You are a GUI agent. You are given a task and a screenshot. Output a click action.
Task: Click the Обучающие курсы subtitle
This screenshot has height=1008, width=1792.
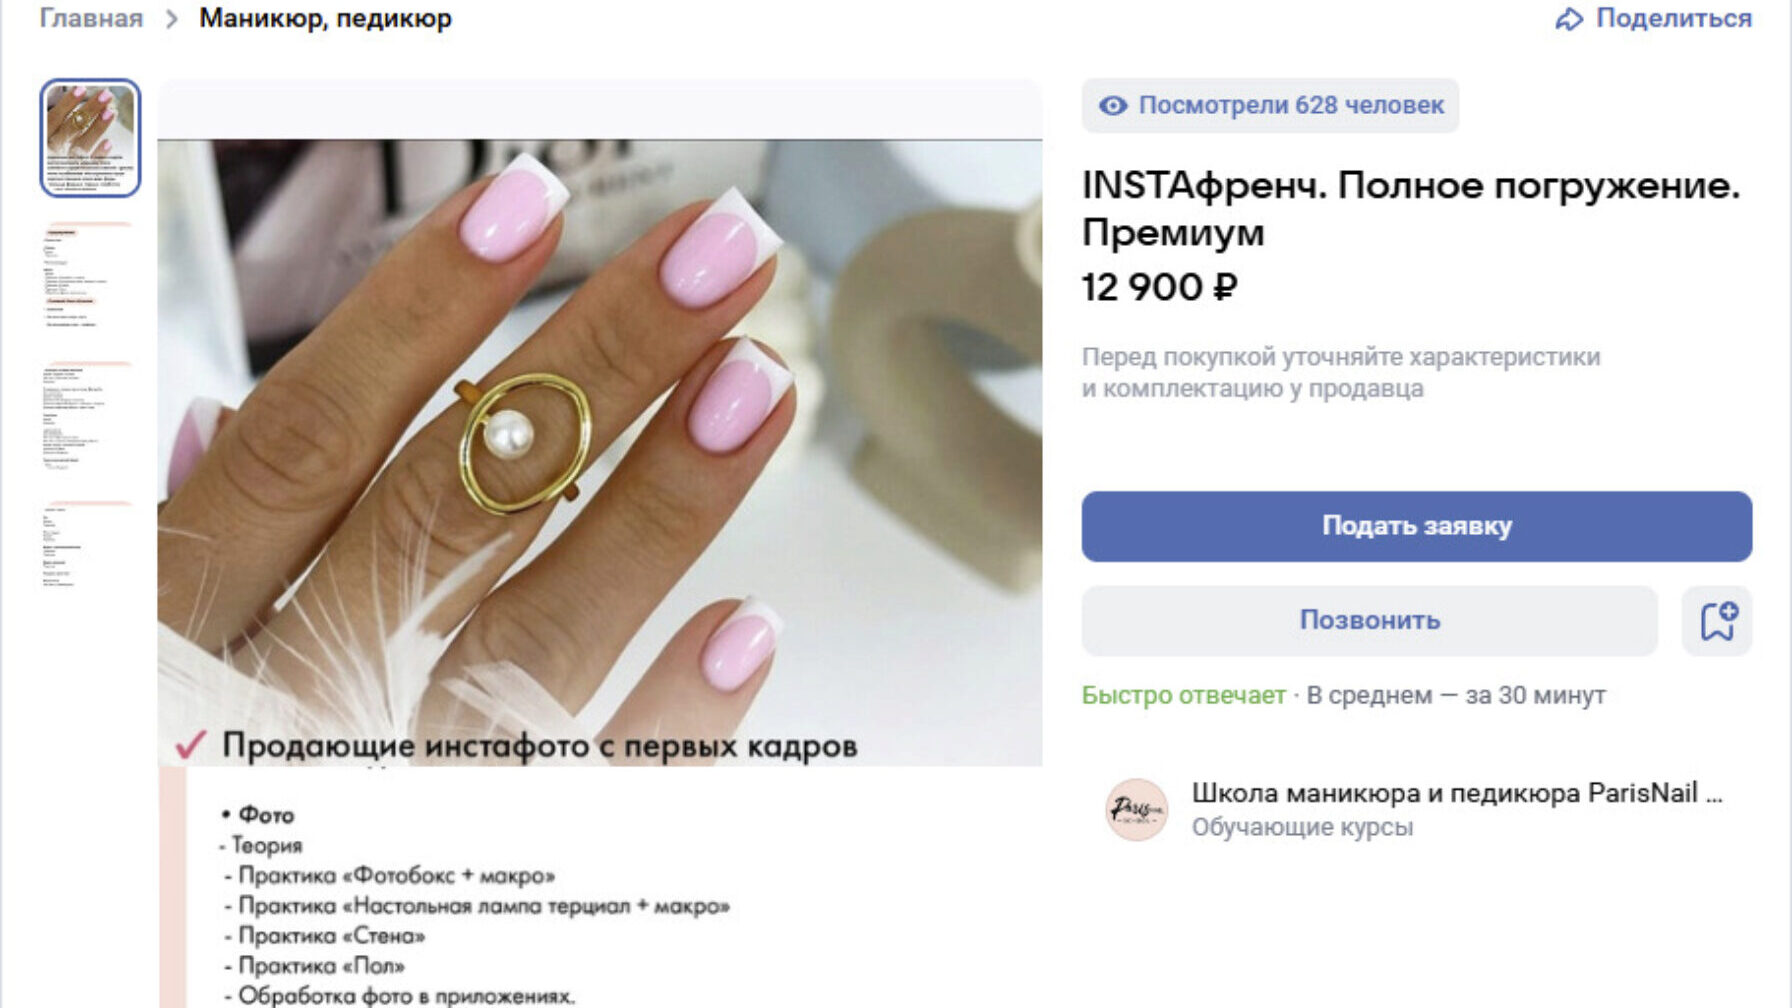(x=1302, y=827)
